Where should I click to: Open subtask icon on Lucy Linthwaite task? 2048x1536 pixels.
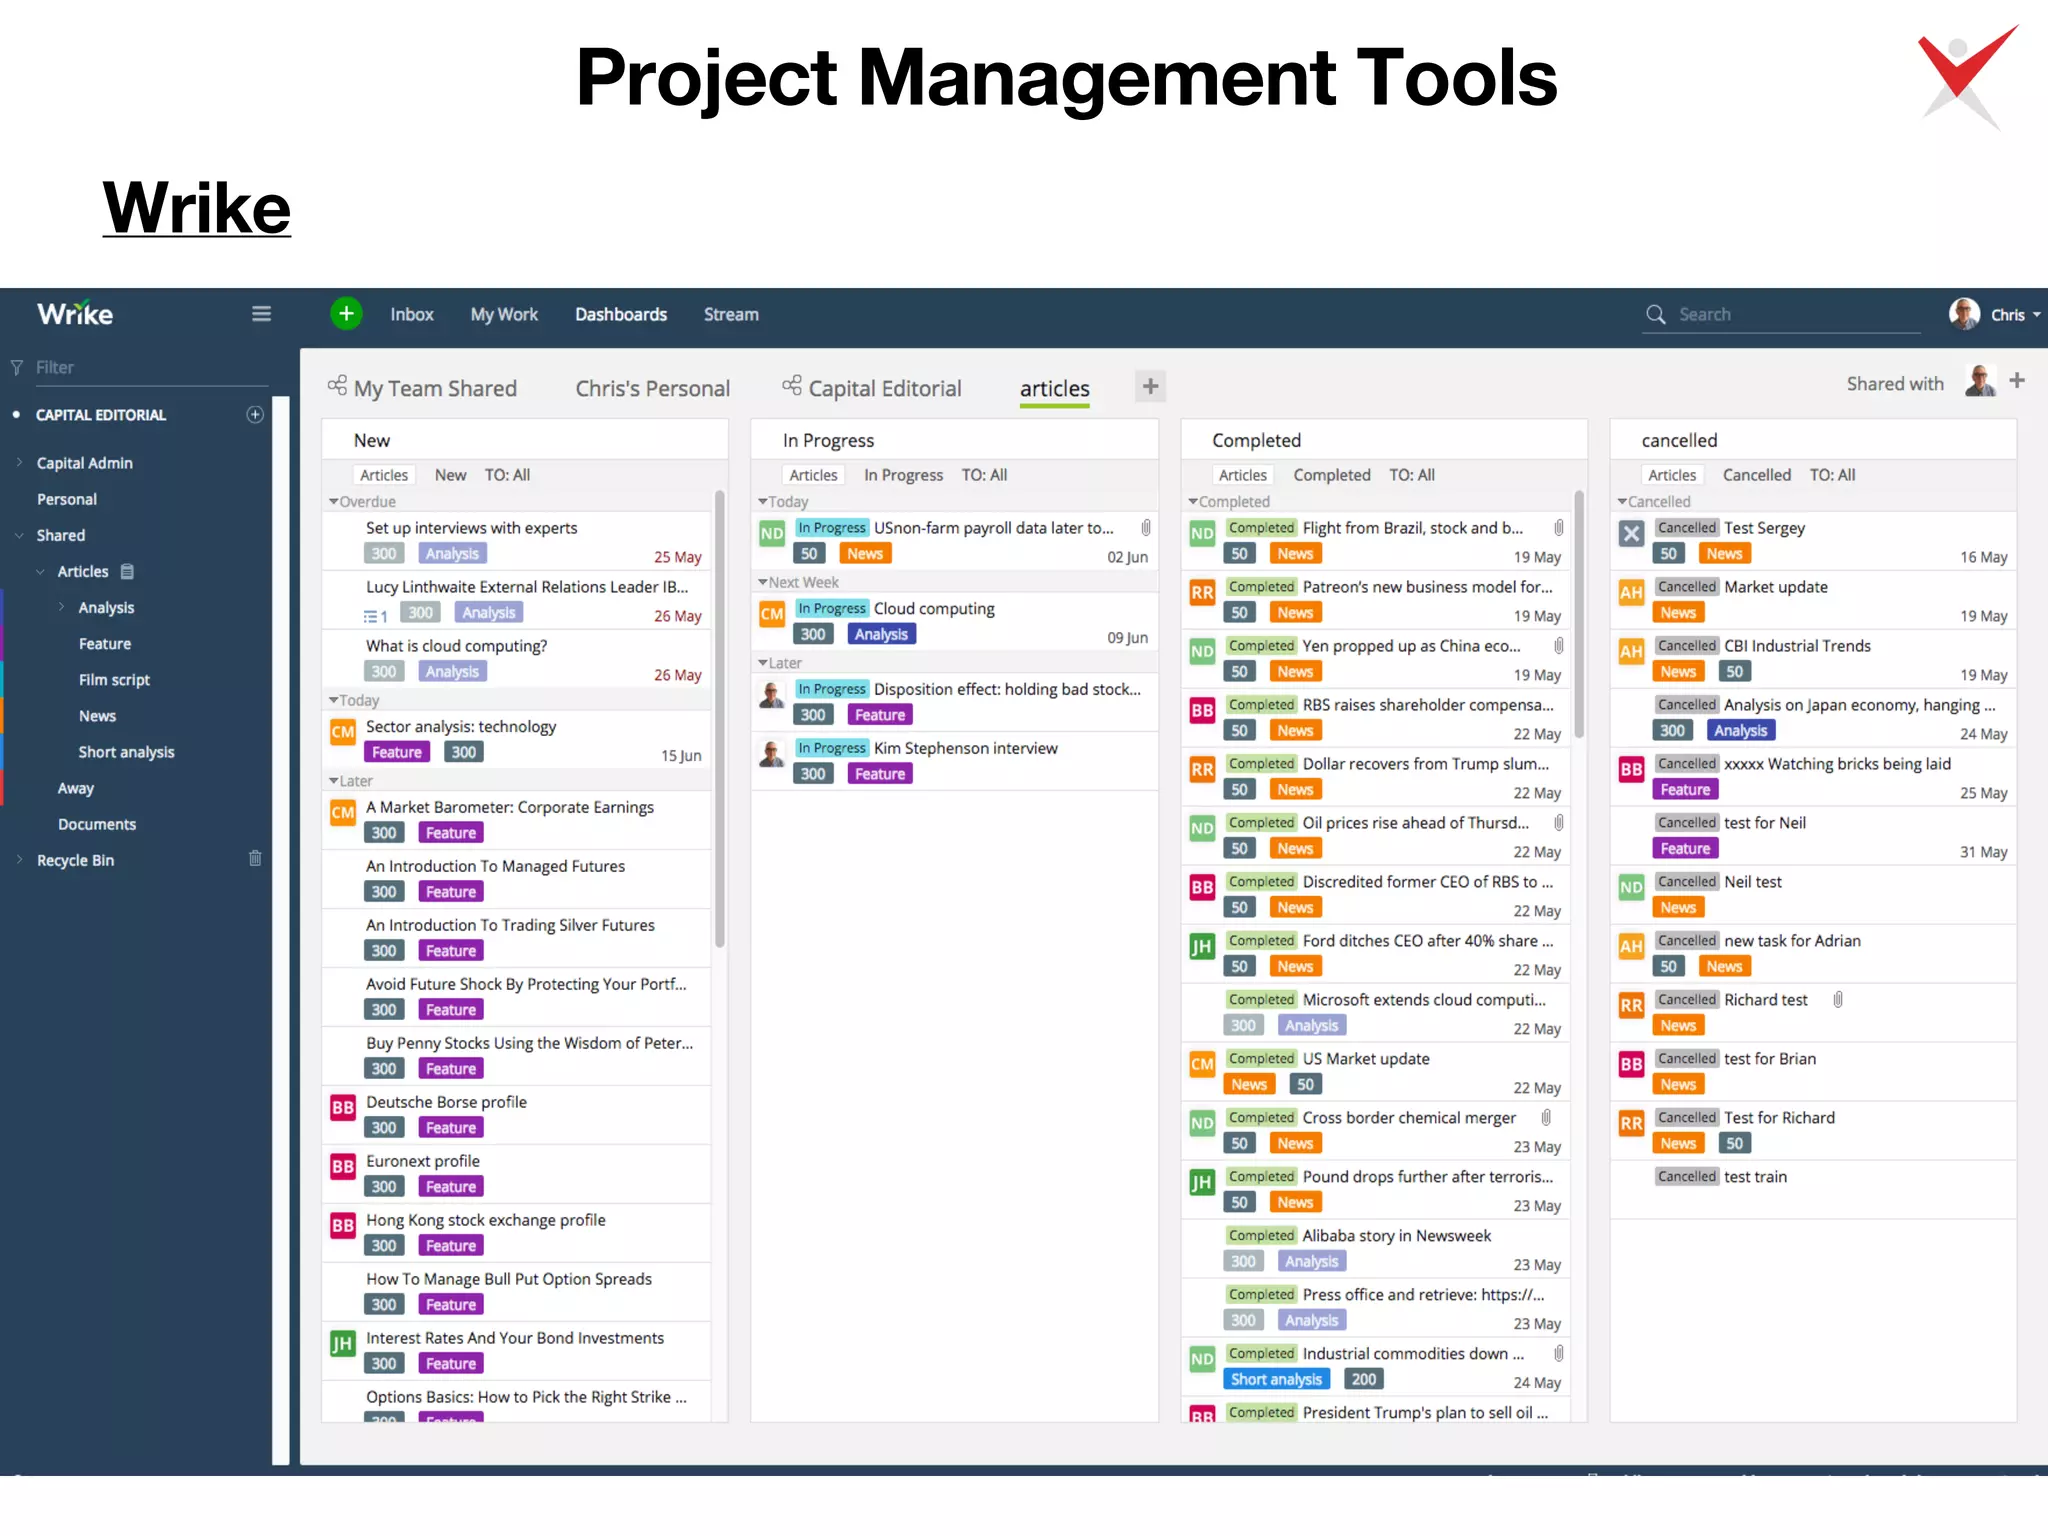(375, 616)
